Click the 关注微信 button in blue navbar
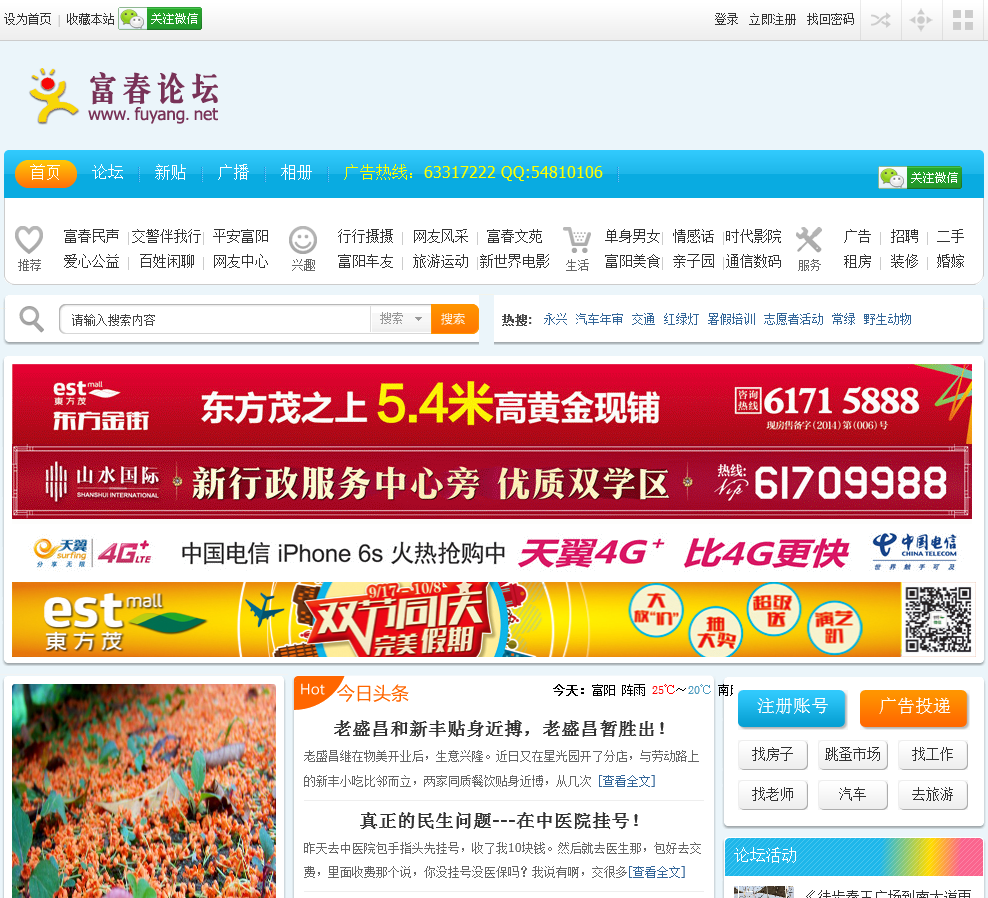Viewport: 988px width, 898px height. click(920, 178)
